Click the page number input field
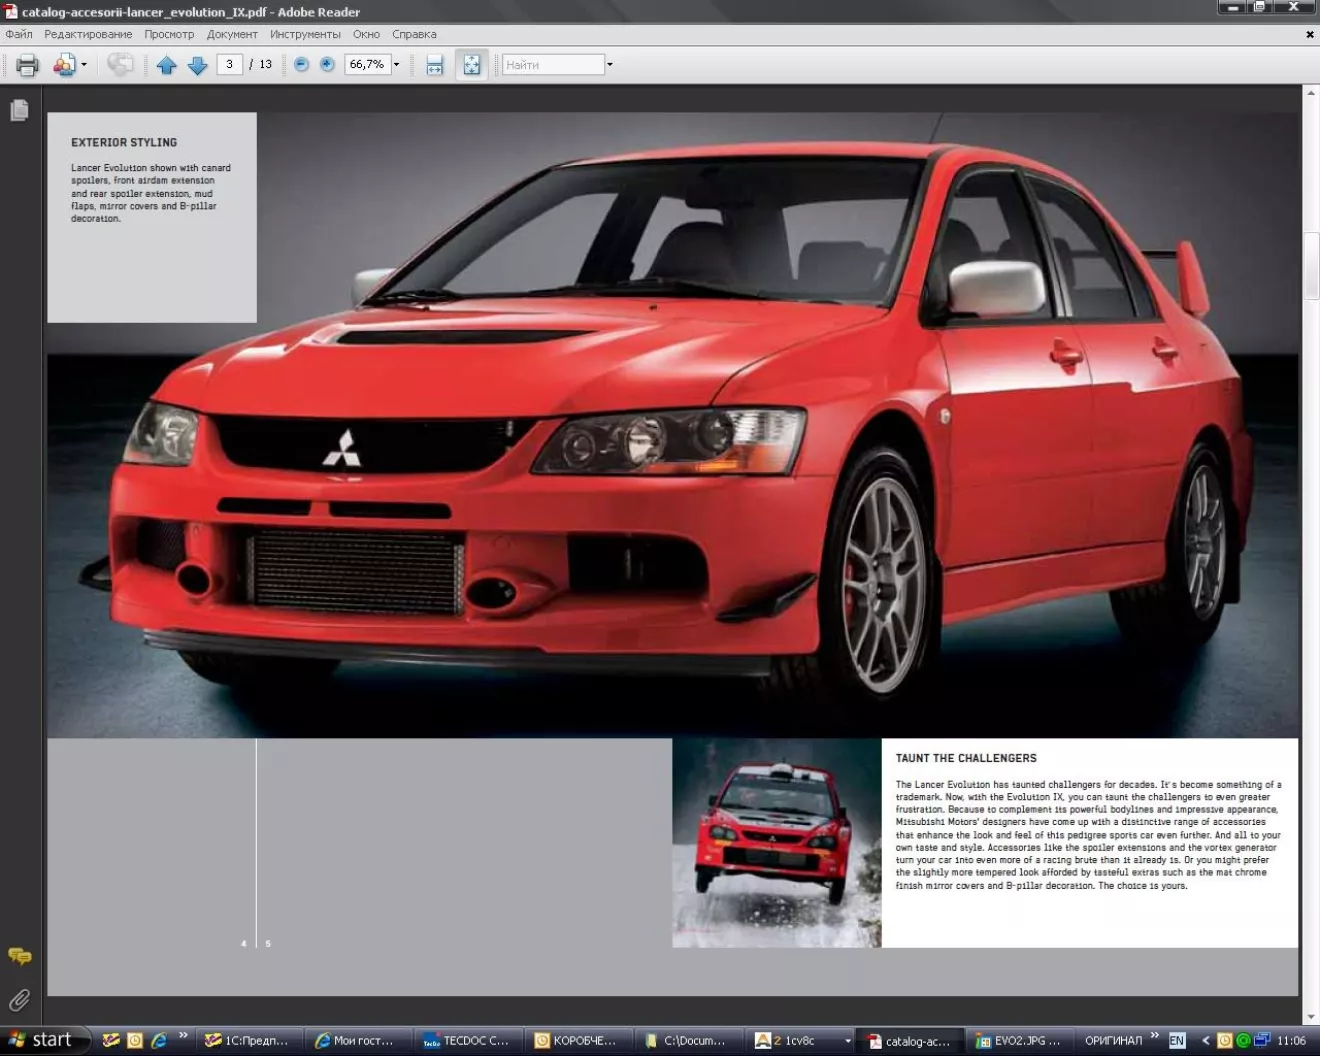The width and height of the screenshot is (1320, 1056). [x=229, y=64]
